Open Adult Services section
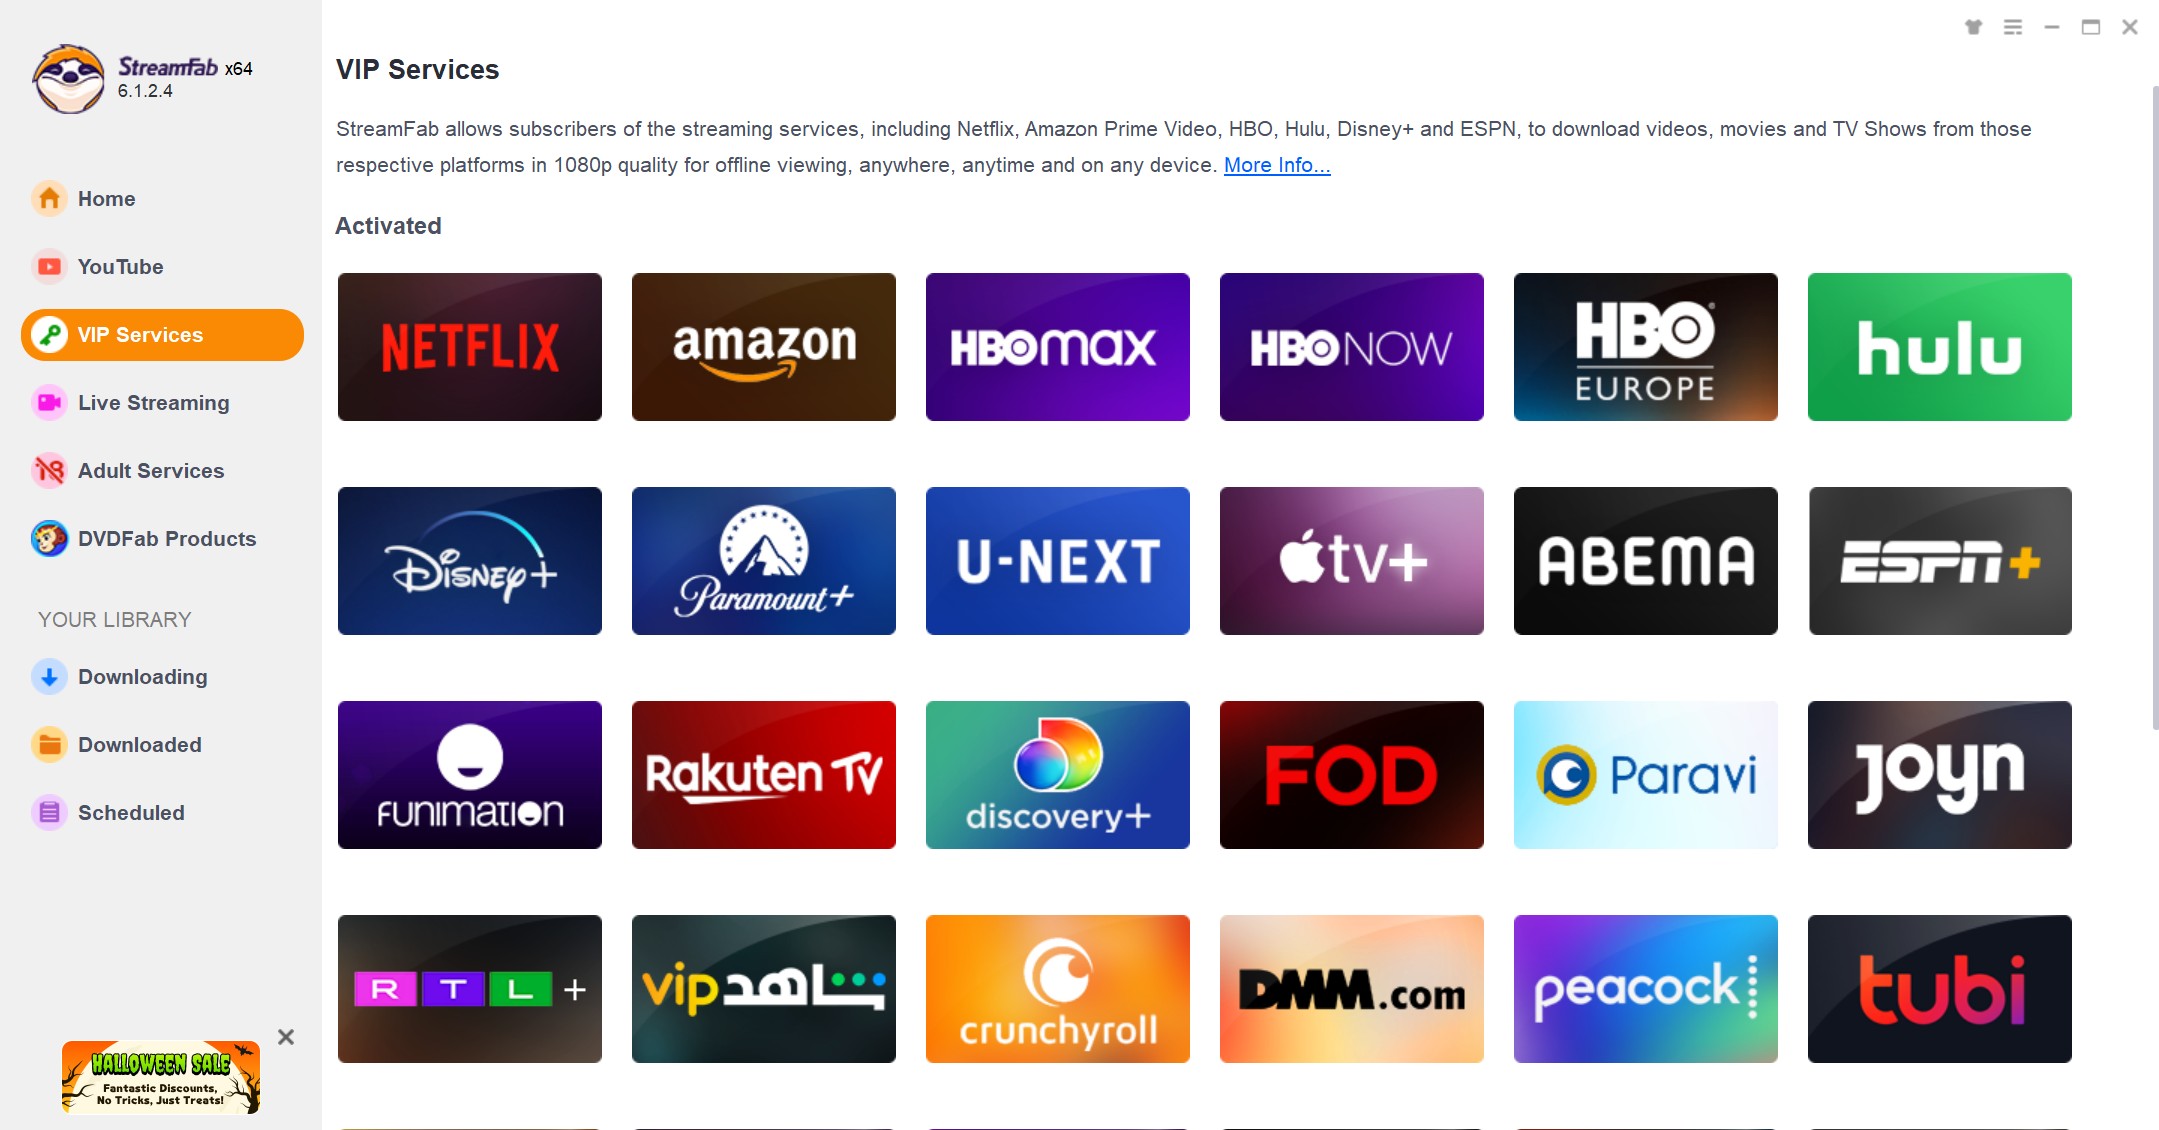Image resolution: width=2159 pixels, height=1130 pixels. [x=153, y=470]
